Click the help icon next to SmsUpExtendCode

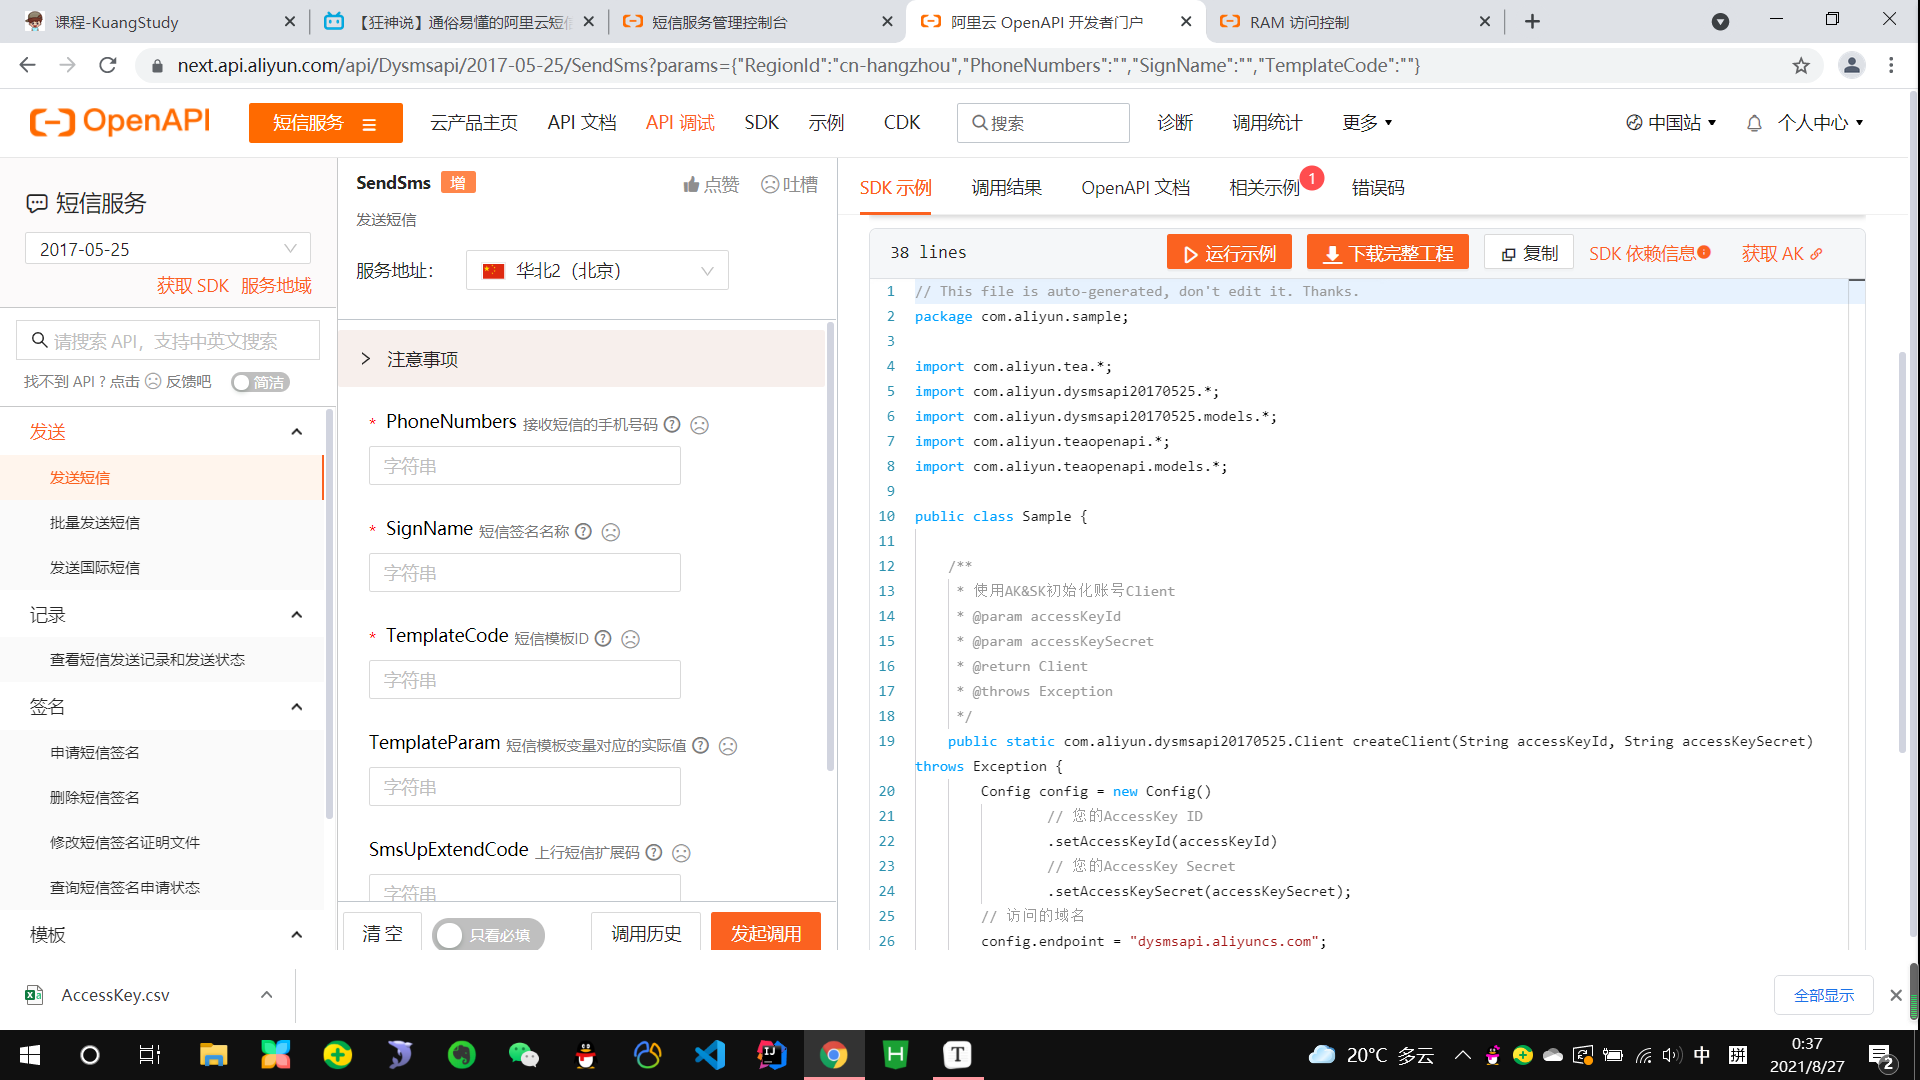click(654, 852)
